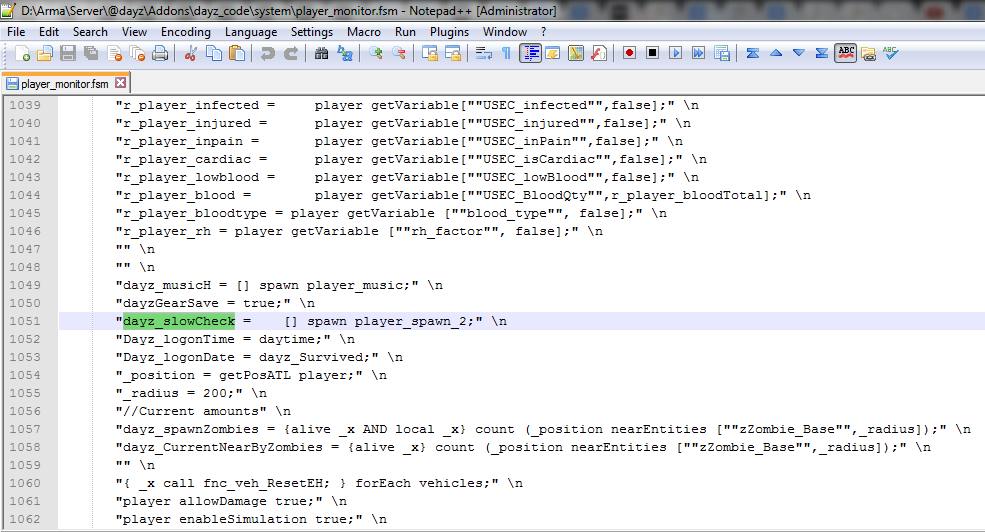Open the Language menu

coord(251,32)
